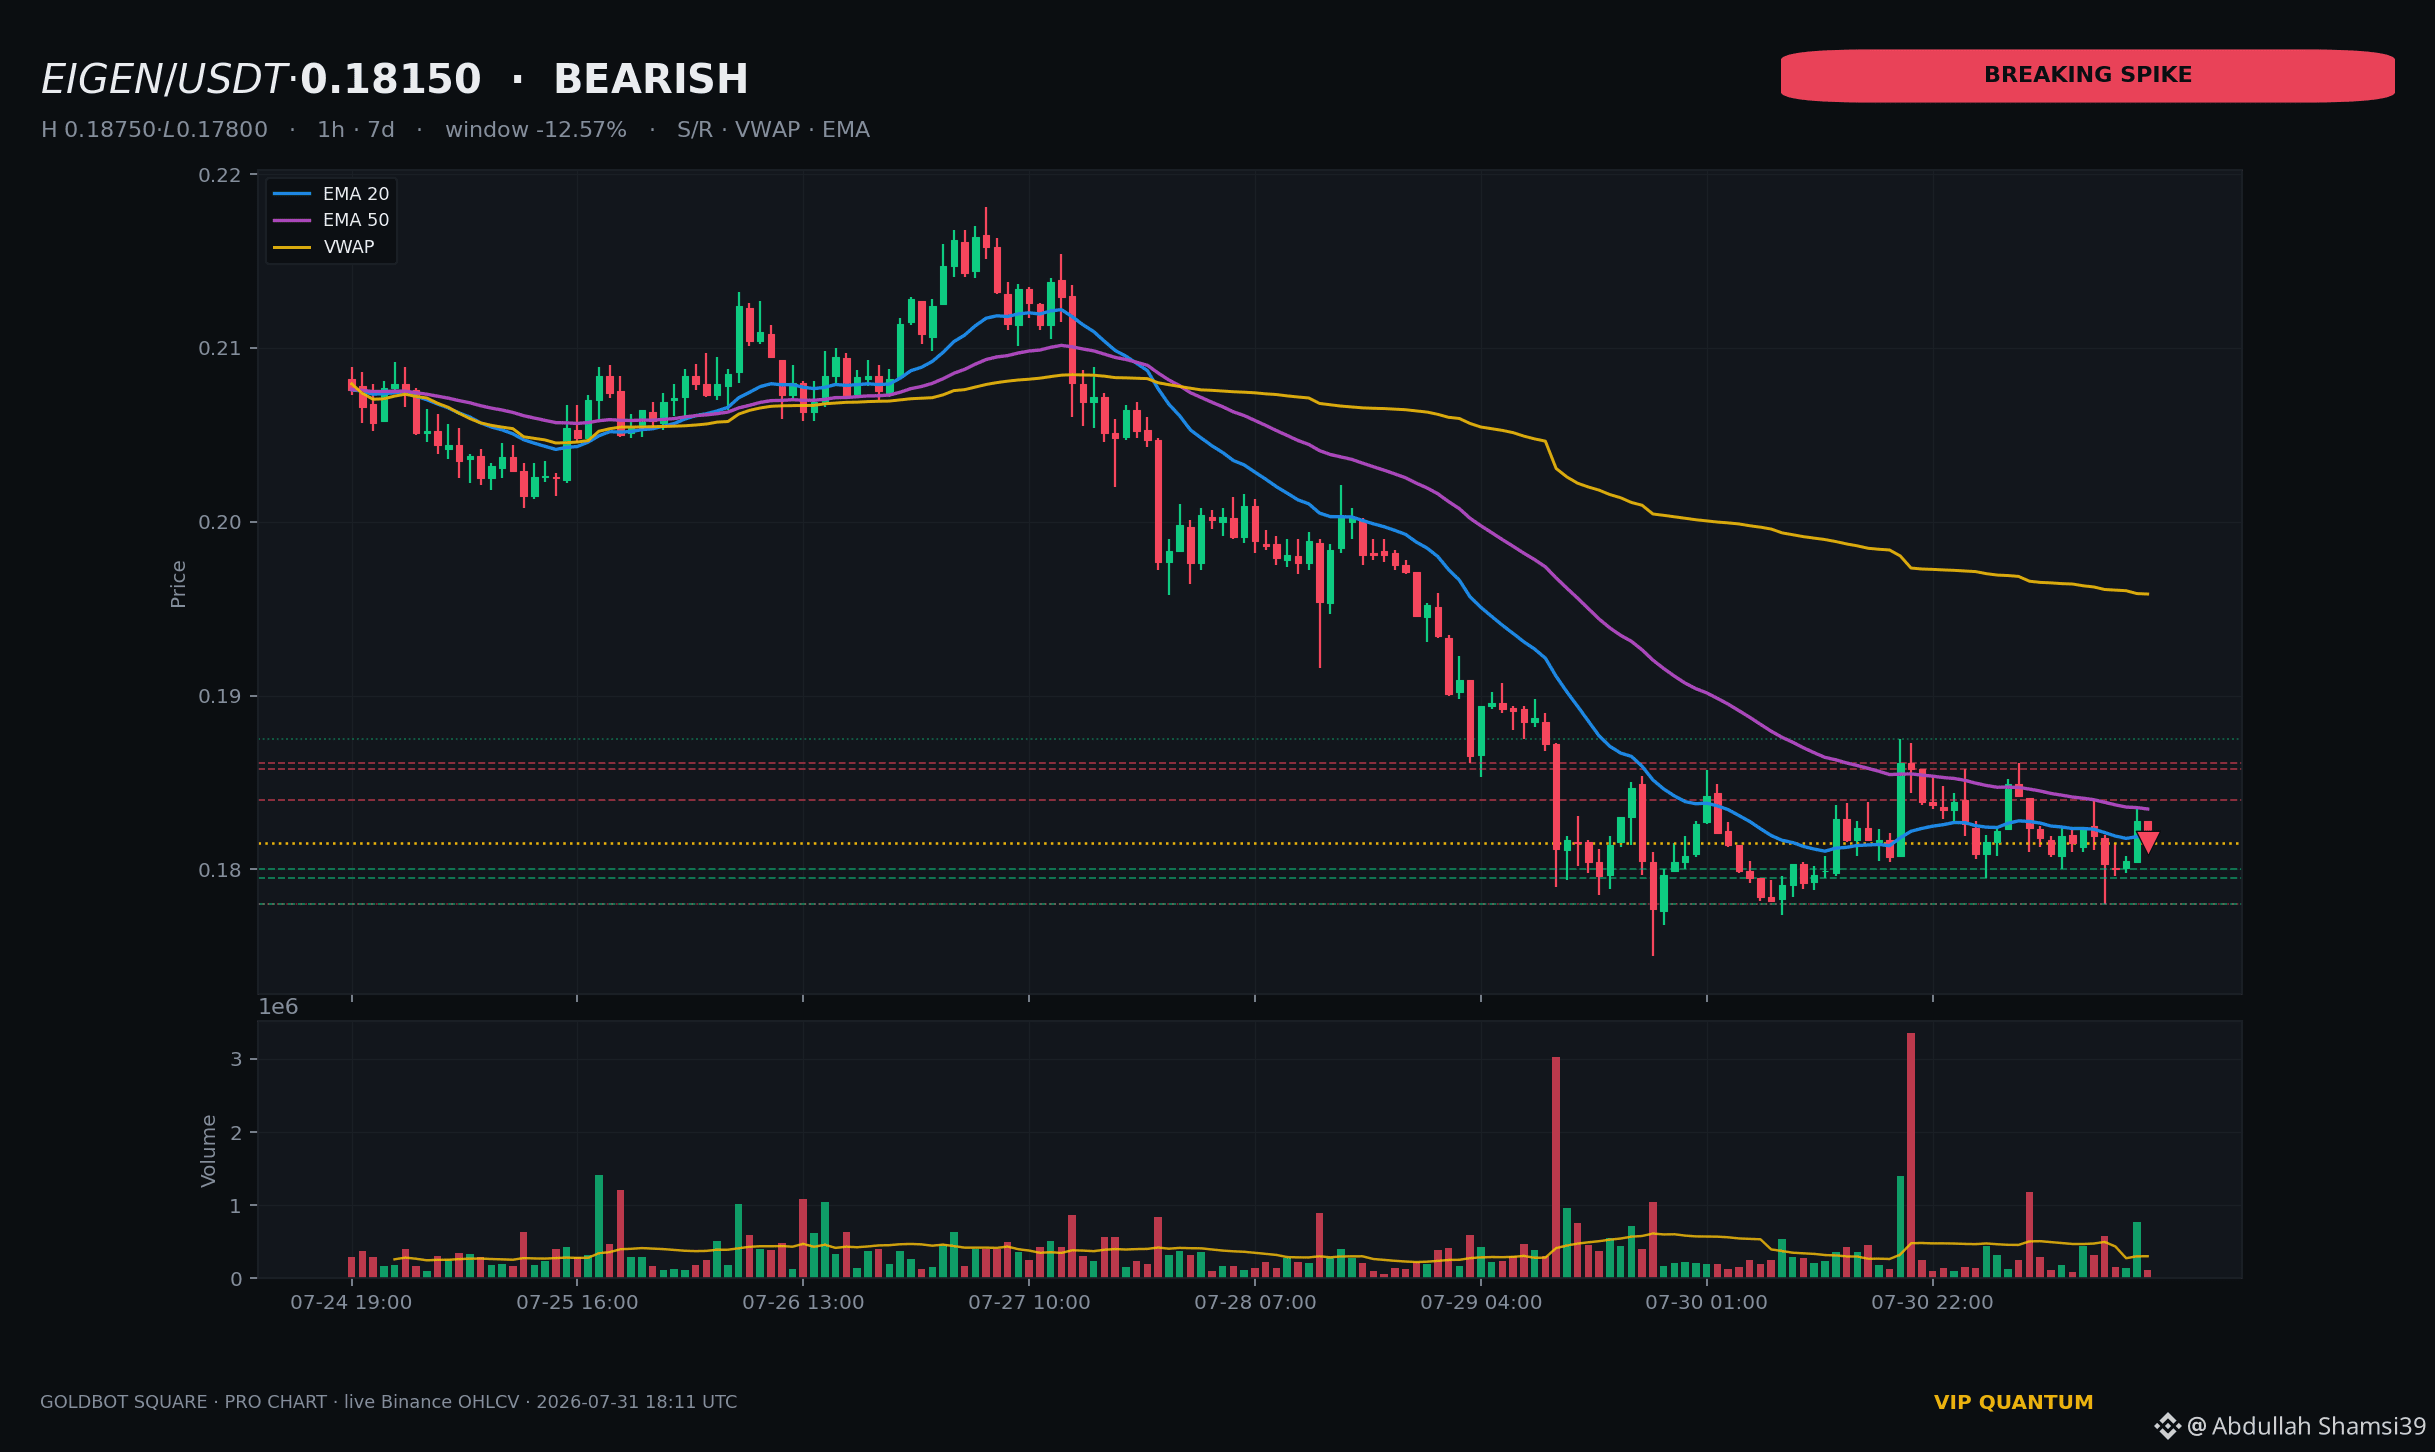
Task: Click the 0.19 price axis label
Action: 220,697
